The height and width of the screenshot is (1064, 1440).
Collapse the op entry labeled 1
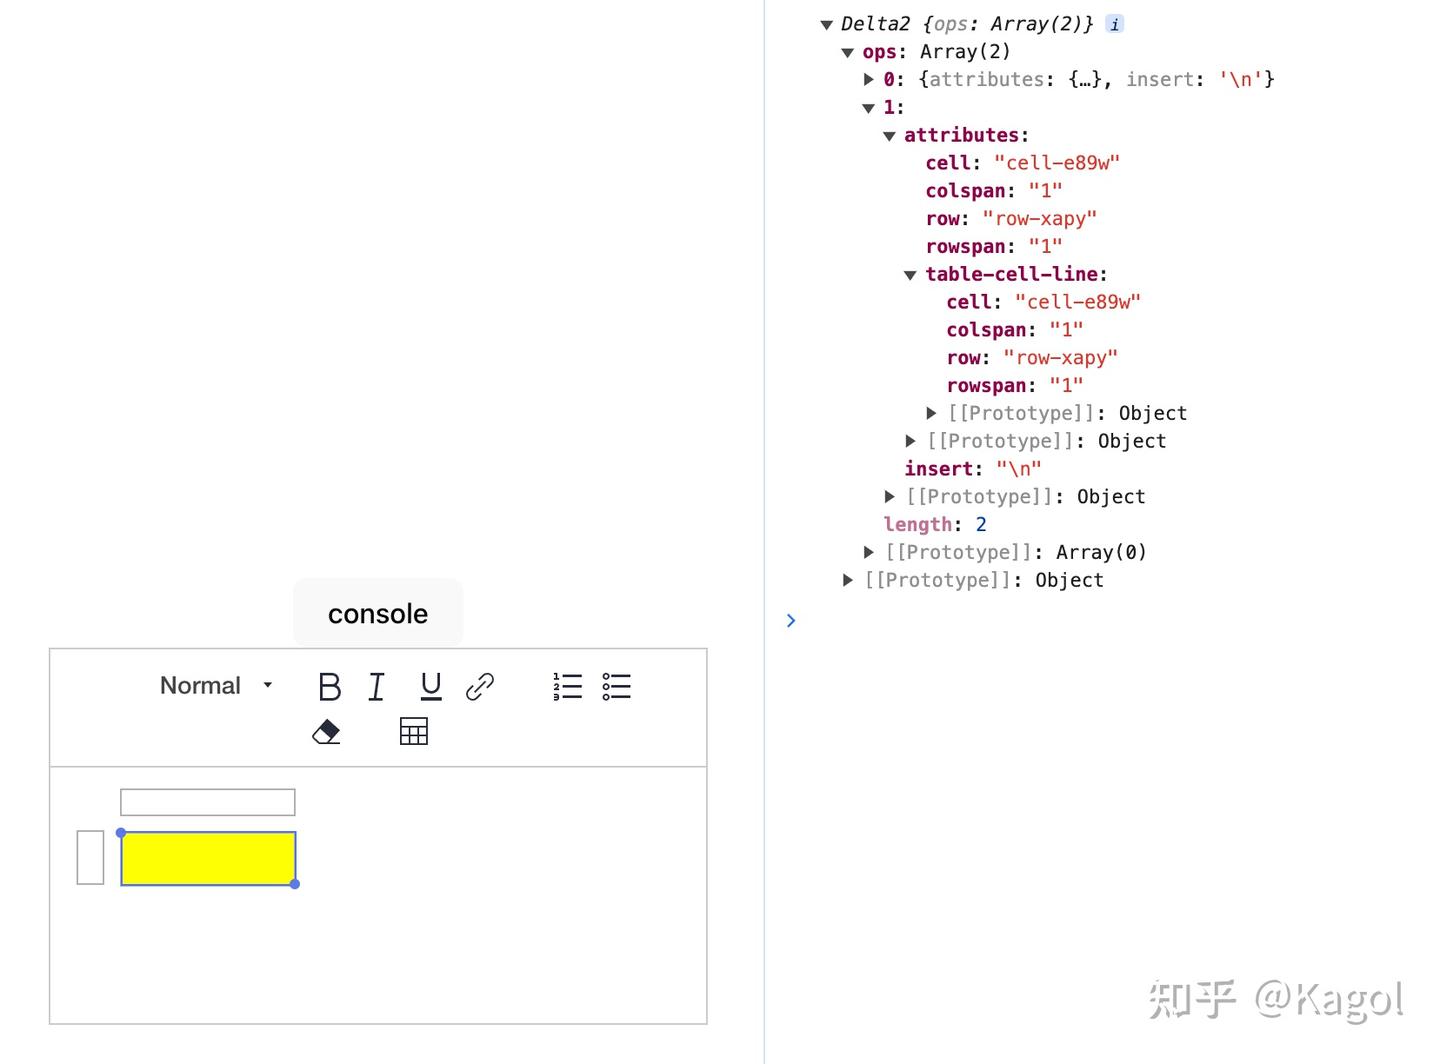(868, 107)
